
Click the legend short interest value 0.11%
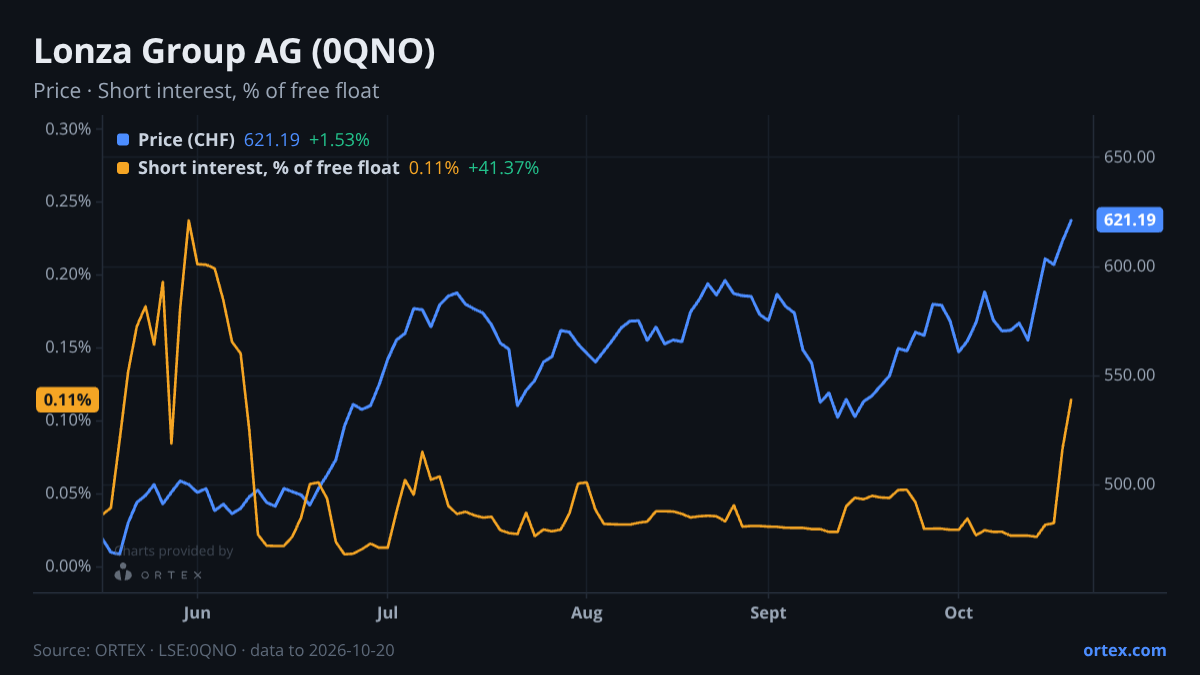tap(434, 168)
